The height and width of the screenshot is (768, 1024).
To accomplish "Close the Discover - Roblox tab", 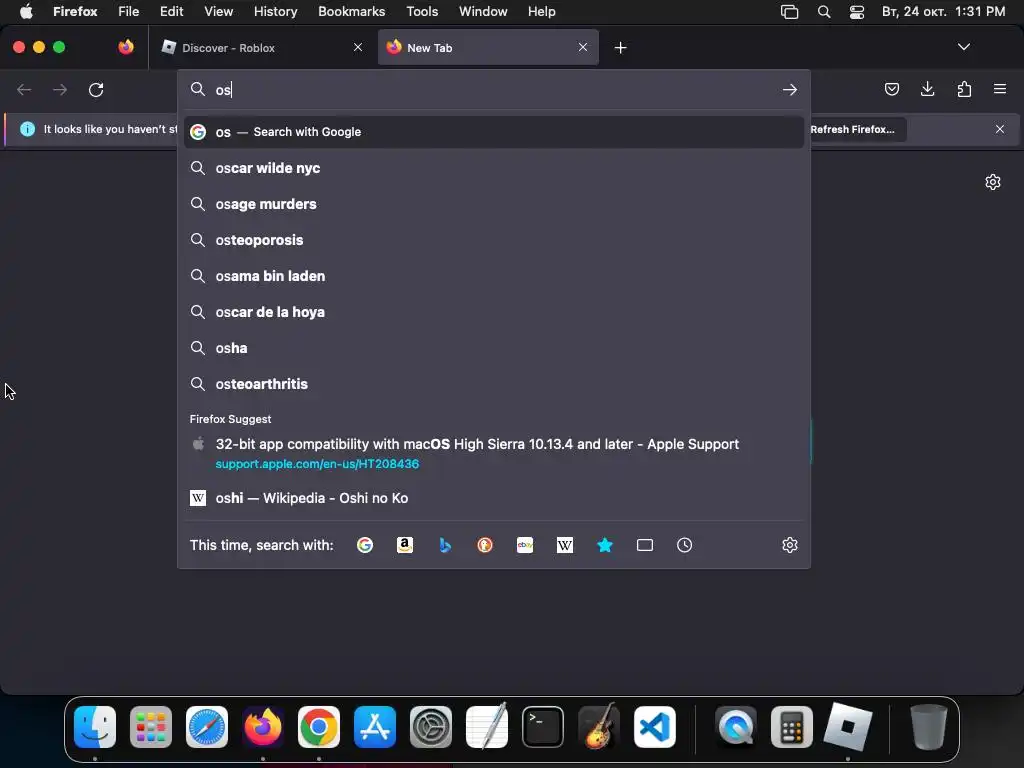I will click(358, 47).
